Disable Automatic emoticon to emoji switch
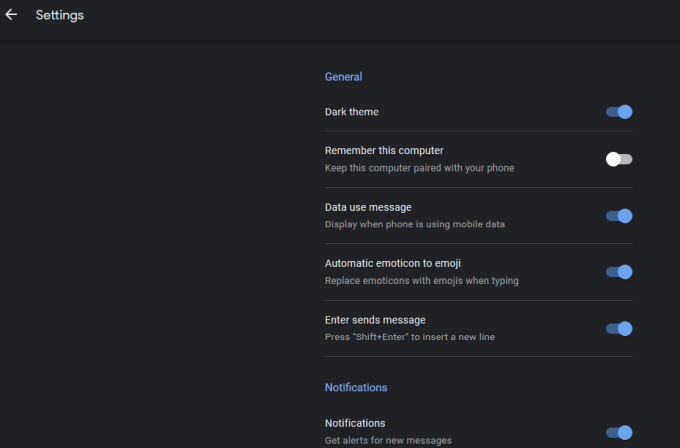This screenshot has height=448, width=680. click(x=619, y=272)
